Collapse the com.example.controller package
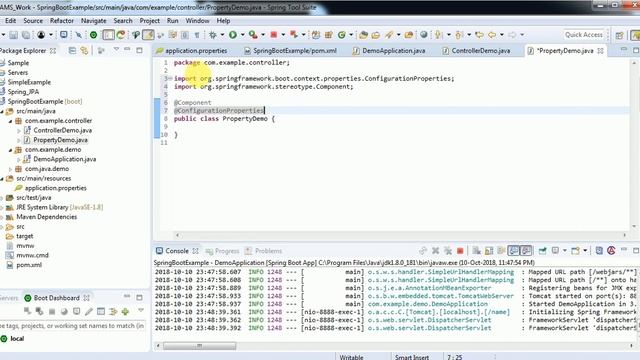The image size is (640, 360). [11, 121]
